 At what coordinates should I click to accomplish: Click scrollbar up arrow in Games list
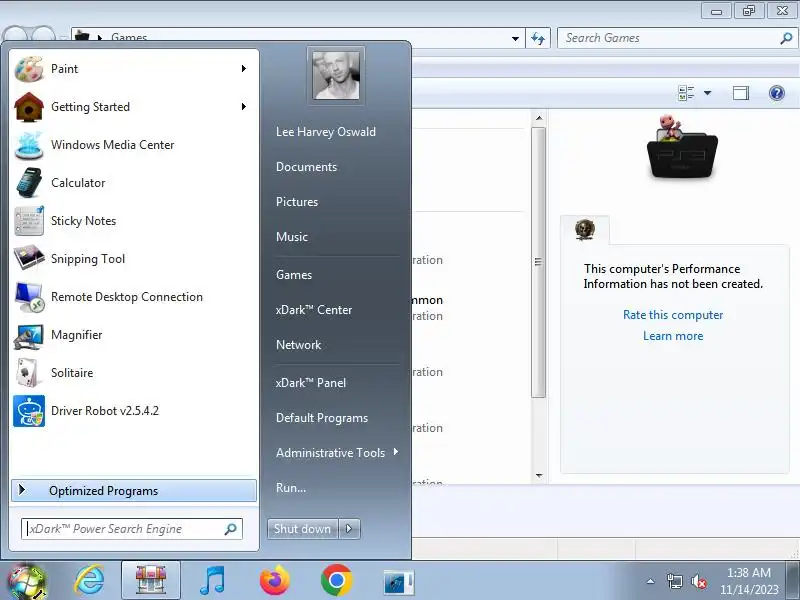point(539,118)
